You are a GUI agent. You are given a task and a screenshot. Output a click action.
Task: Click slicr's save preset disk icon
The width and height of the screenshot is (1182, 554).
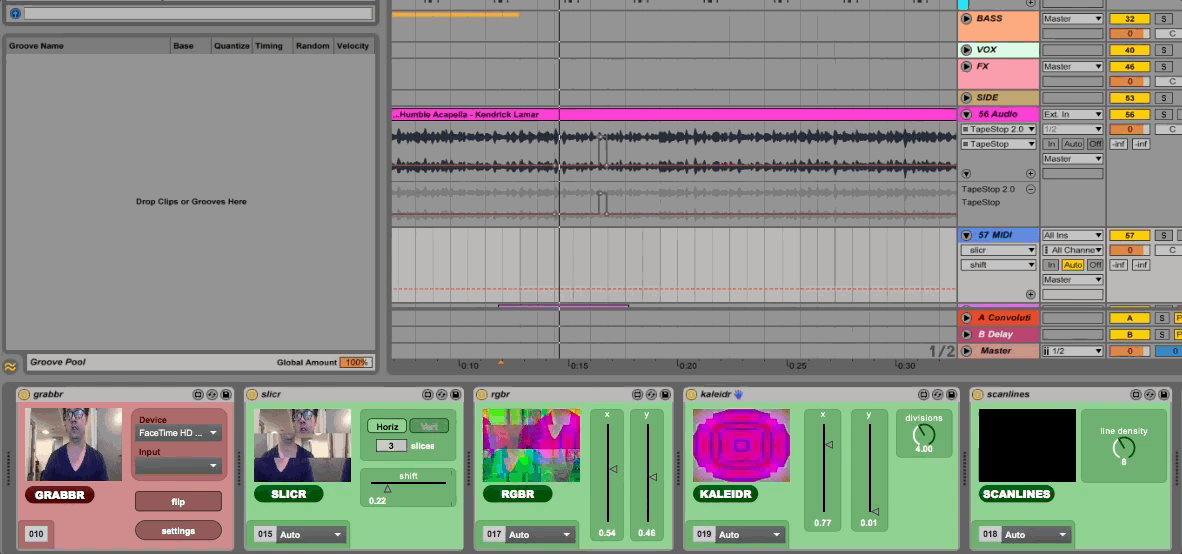455,394
